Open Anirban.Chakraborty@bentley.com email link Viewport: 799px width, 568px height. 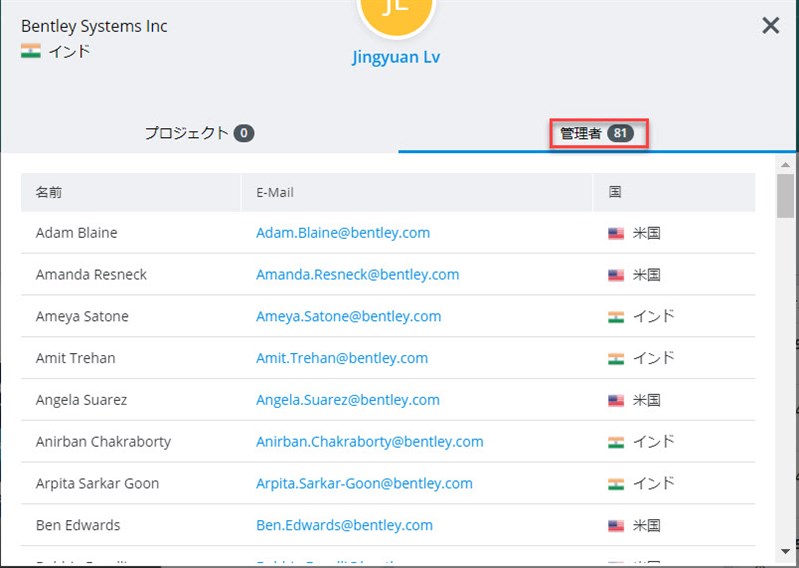tap(369, 442)
